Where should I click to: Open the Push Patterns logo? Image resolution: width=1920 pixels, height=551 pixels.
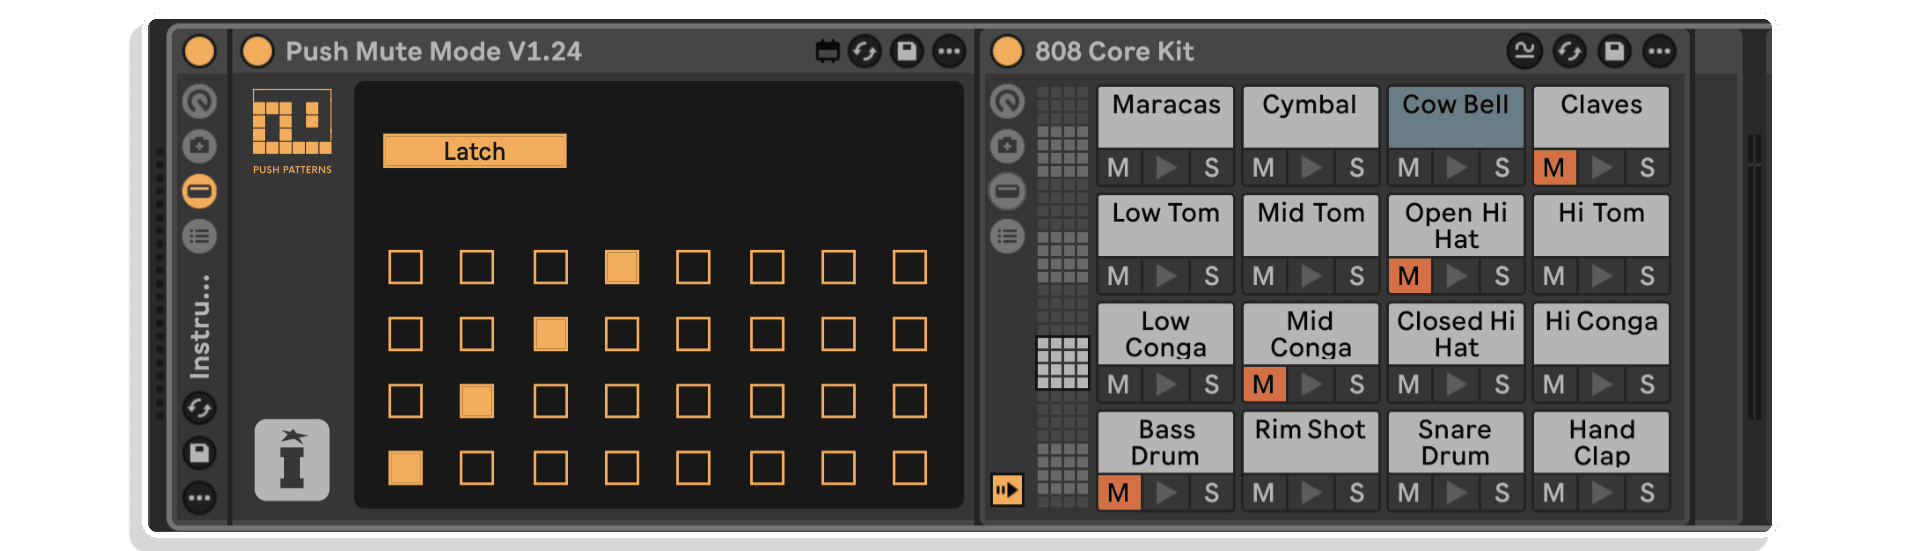[x=292, y=131]
